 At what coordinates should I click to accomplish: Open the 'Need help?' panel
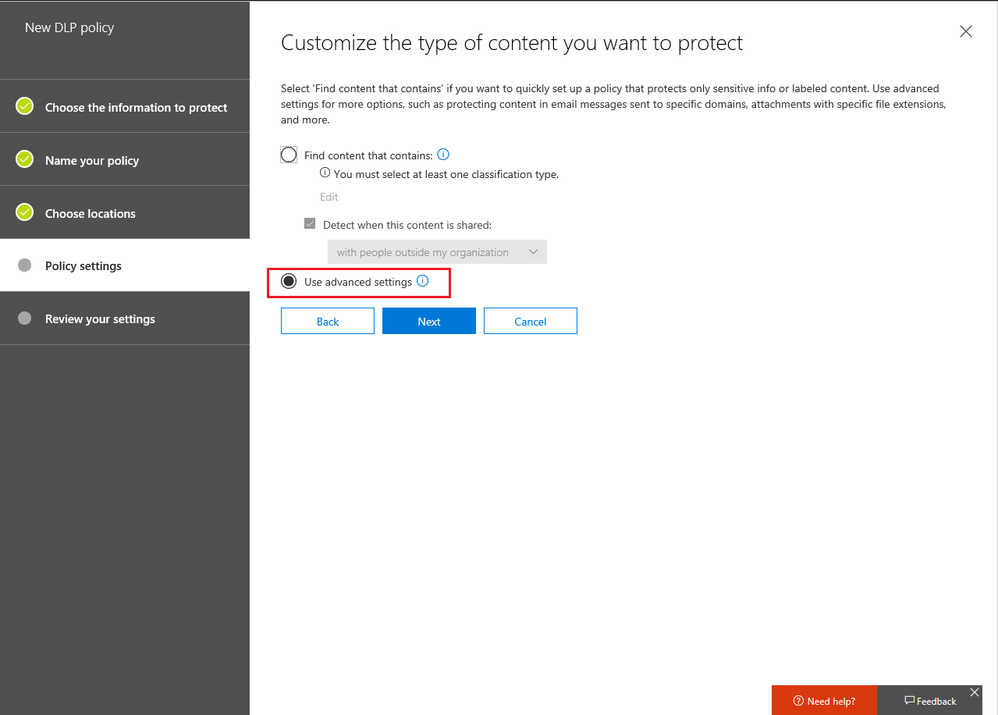(x=824, y=700)
